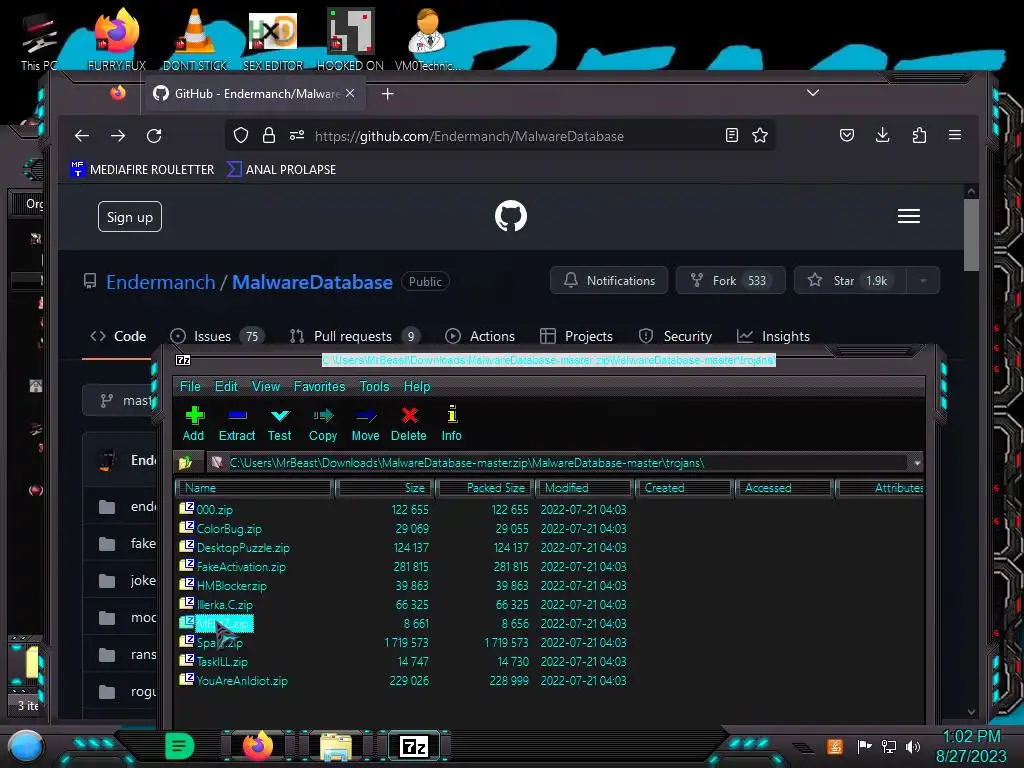The width and height of the screenshot is (1024, 768).
Task: Click the Sign up button on GitHub
Action: click(130, 217)
